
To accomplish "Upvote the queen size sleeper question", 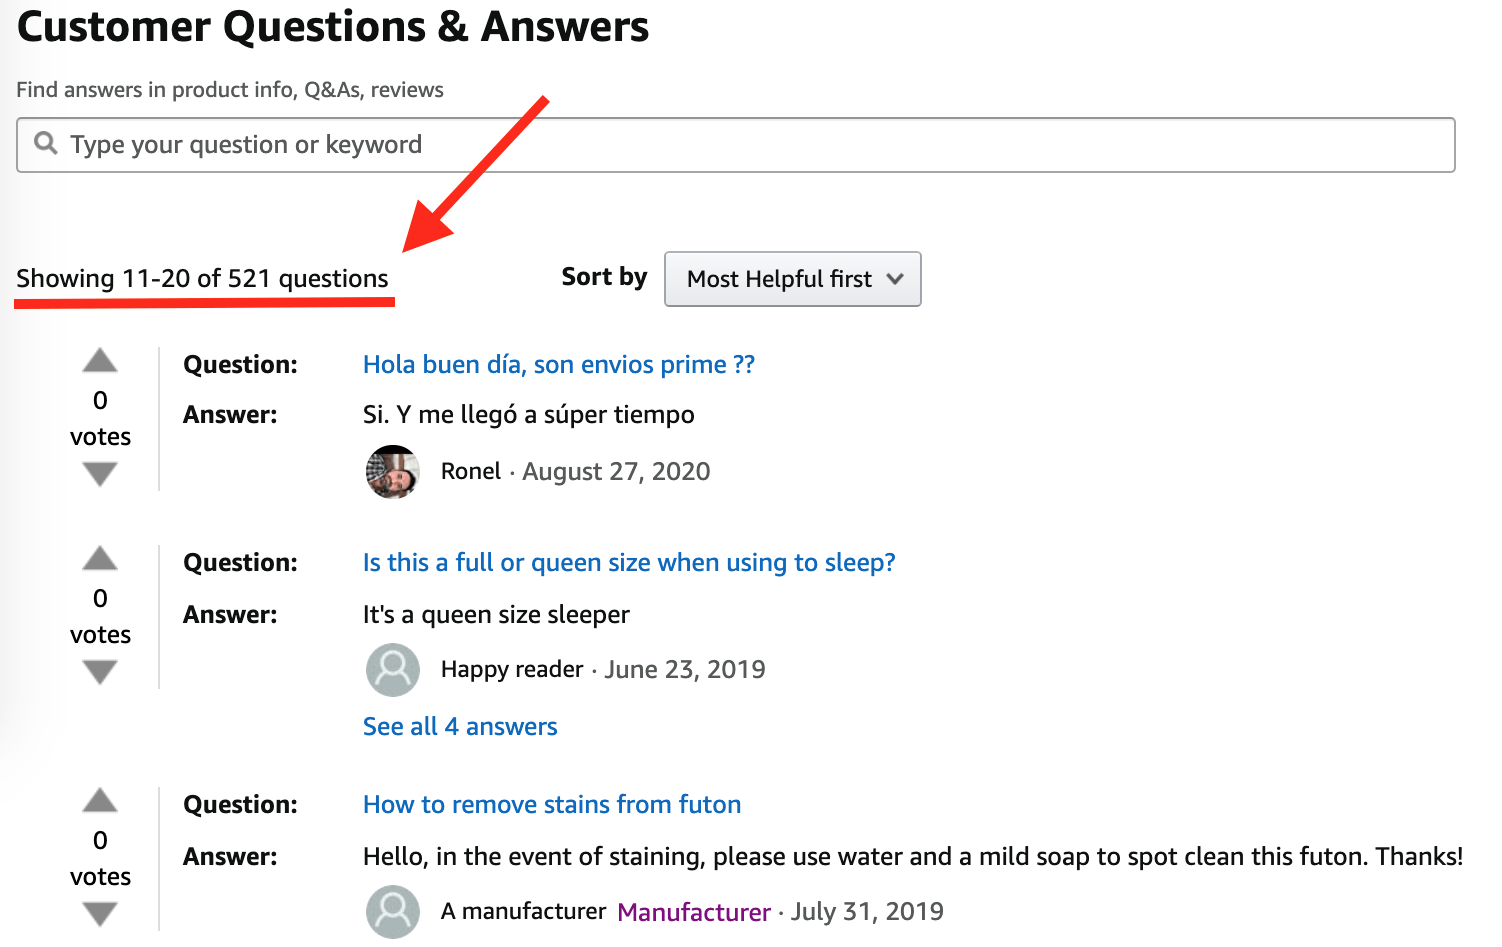I will pyautogui.click(x=100, y=558).
